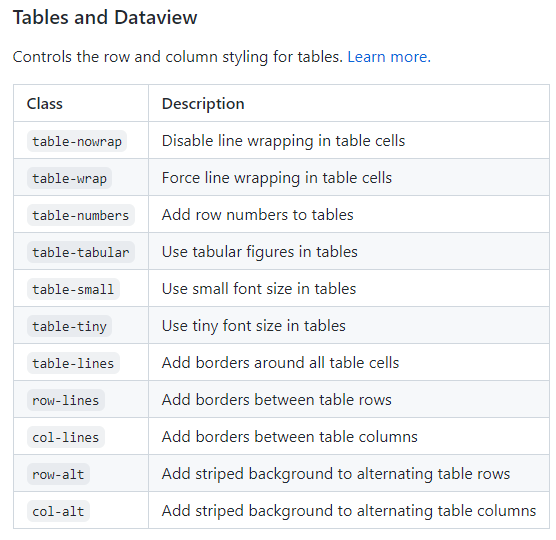
Task: Select the table-lines code label
Action: pyautogui.click(x=73, y=363)
